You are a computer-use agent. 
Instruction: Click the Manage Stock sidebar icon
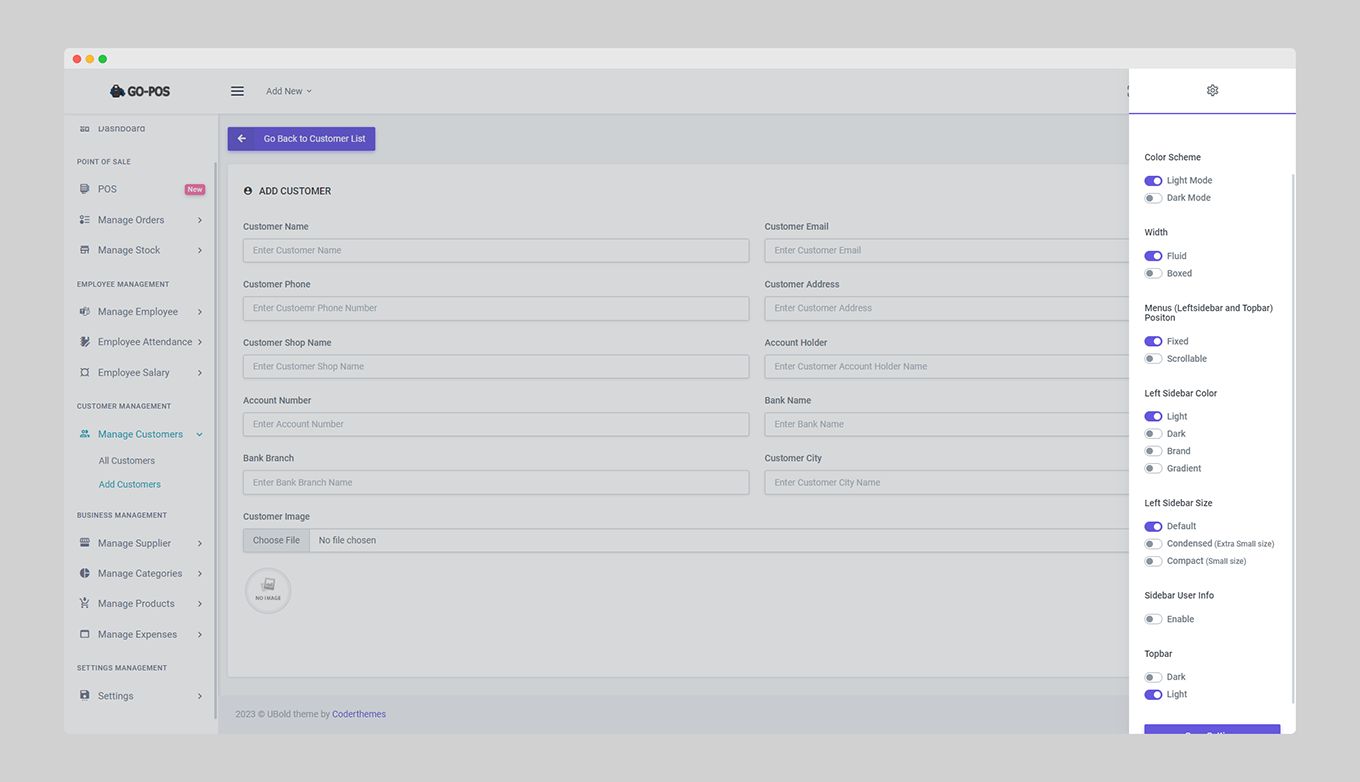tap(85, 250)
